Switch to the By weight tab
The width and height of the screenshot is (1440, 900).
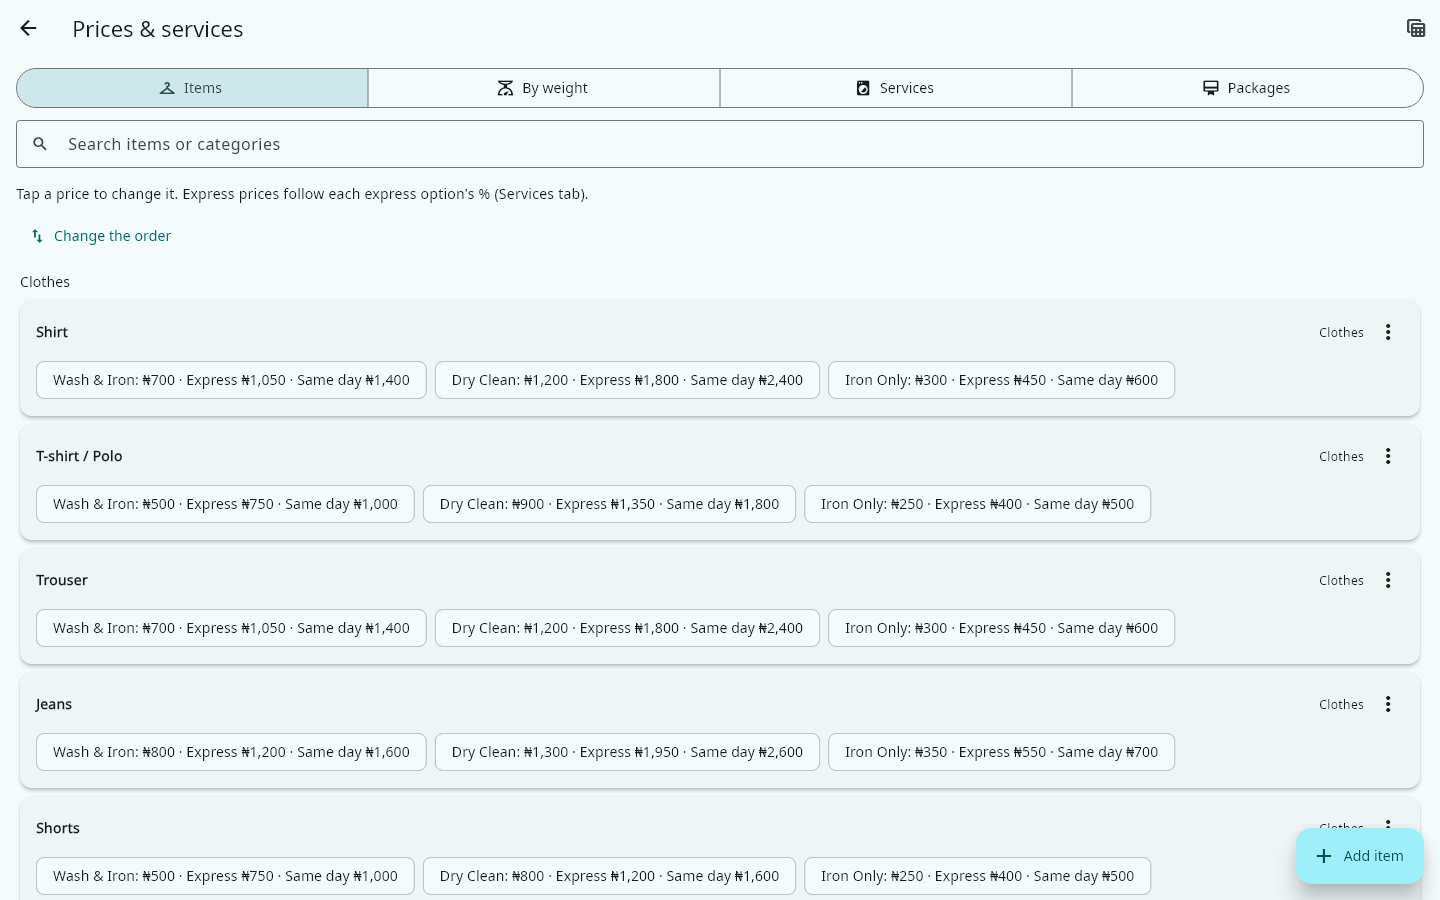[544, 88]
